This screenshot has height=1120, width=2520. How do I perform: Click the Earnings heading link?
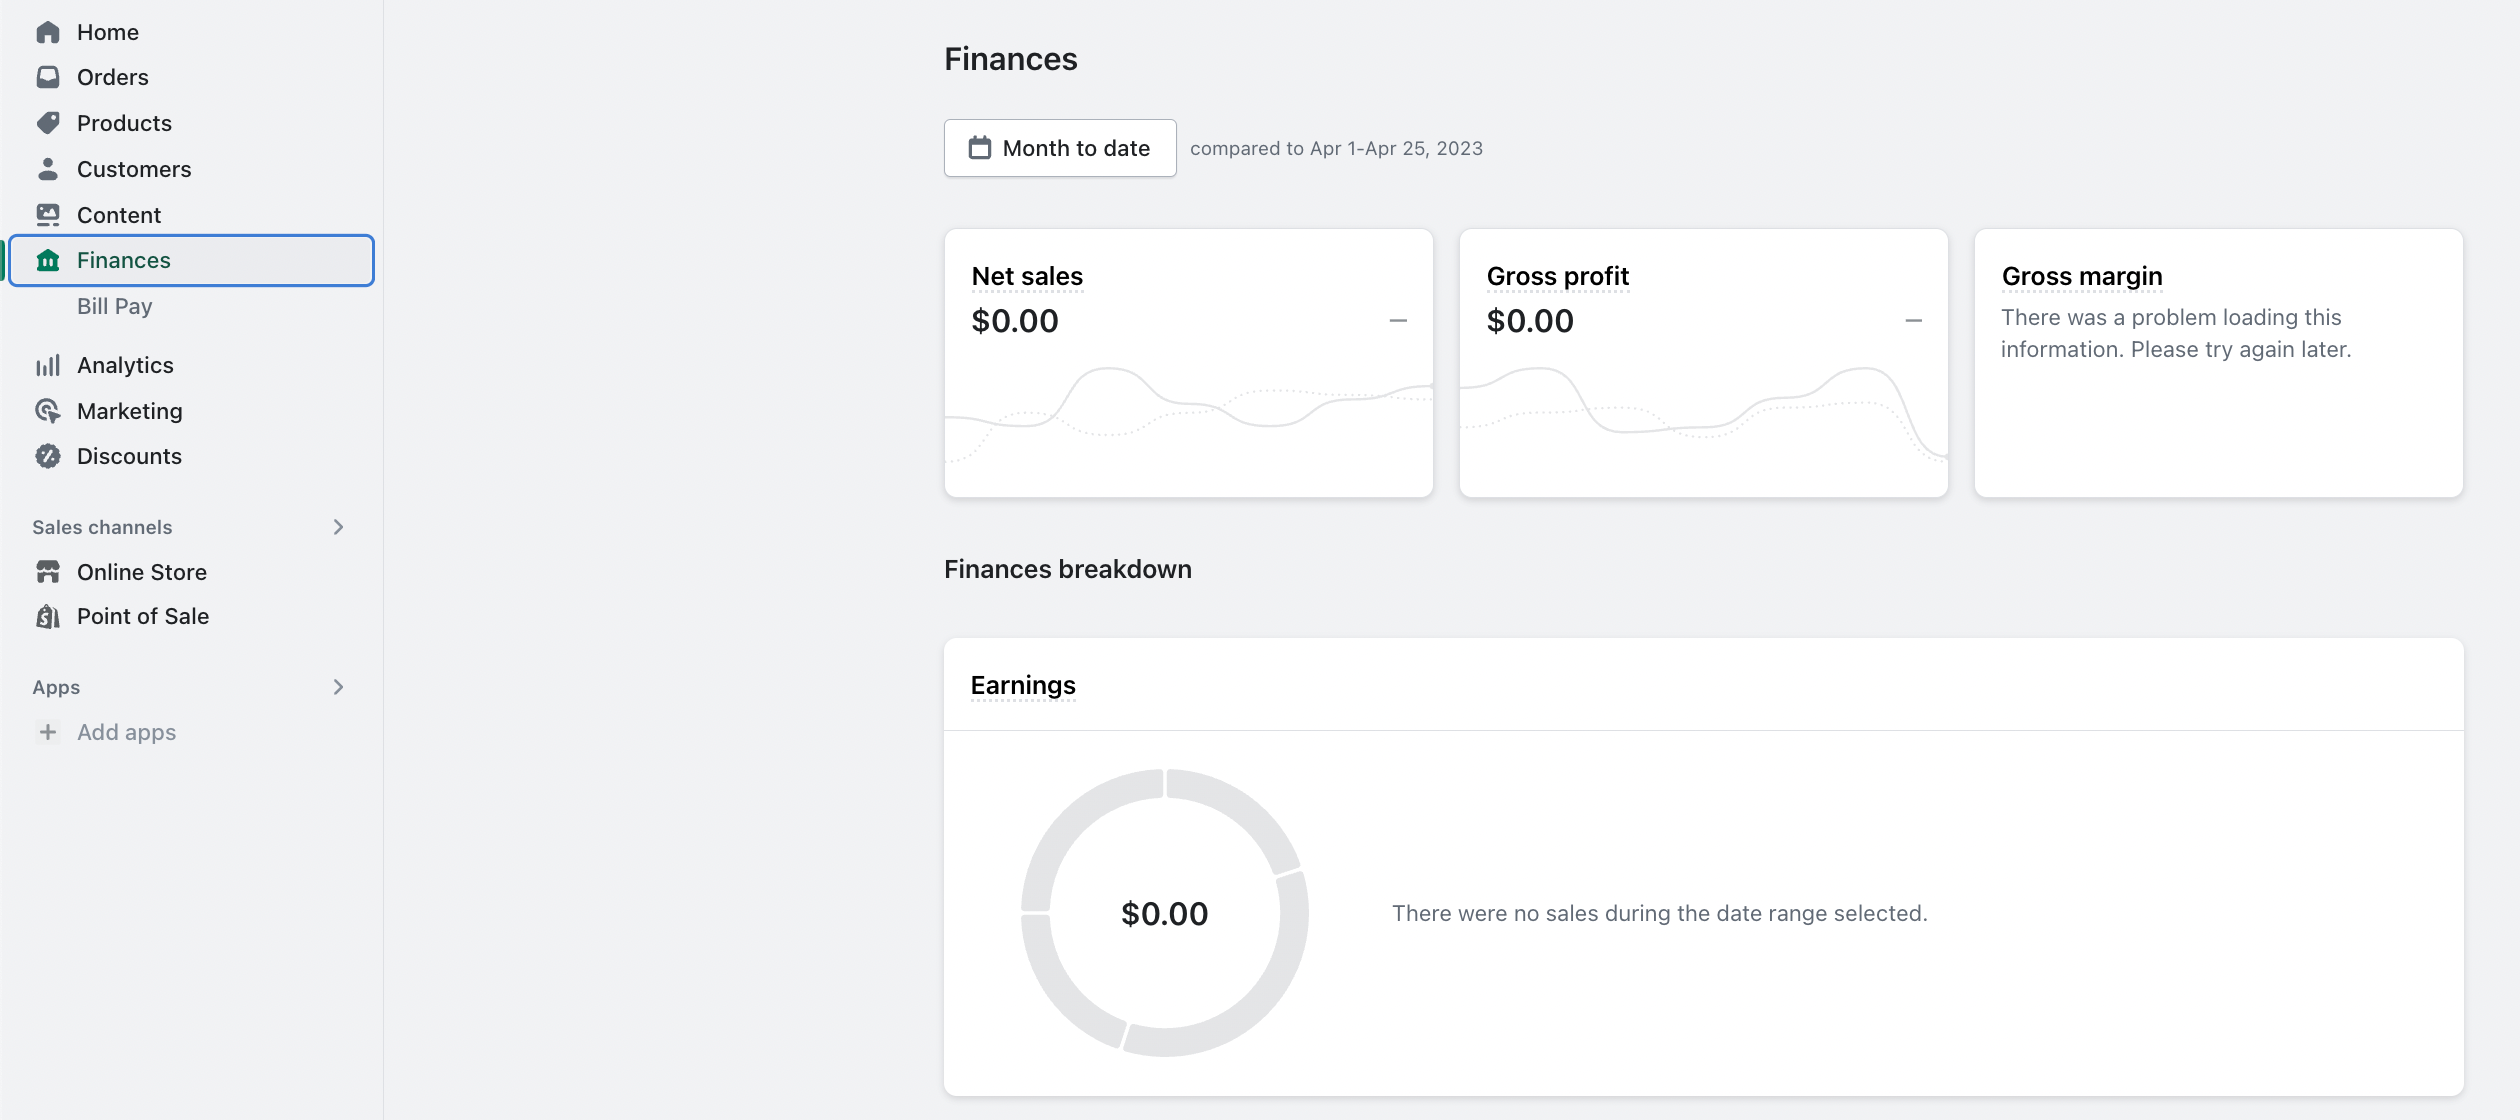tap(1023, 685)
